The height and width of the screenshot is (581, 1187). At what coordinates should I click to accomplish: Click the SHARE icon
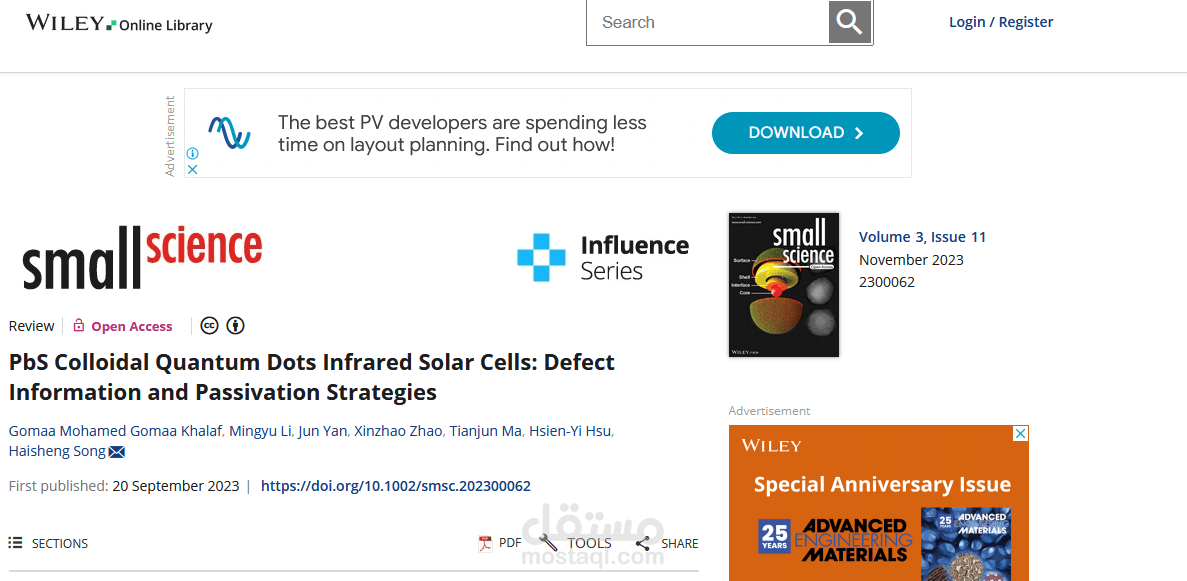[x=643, y=543]
